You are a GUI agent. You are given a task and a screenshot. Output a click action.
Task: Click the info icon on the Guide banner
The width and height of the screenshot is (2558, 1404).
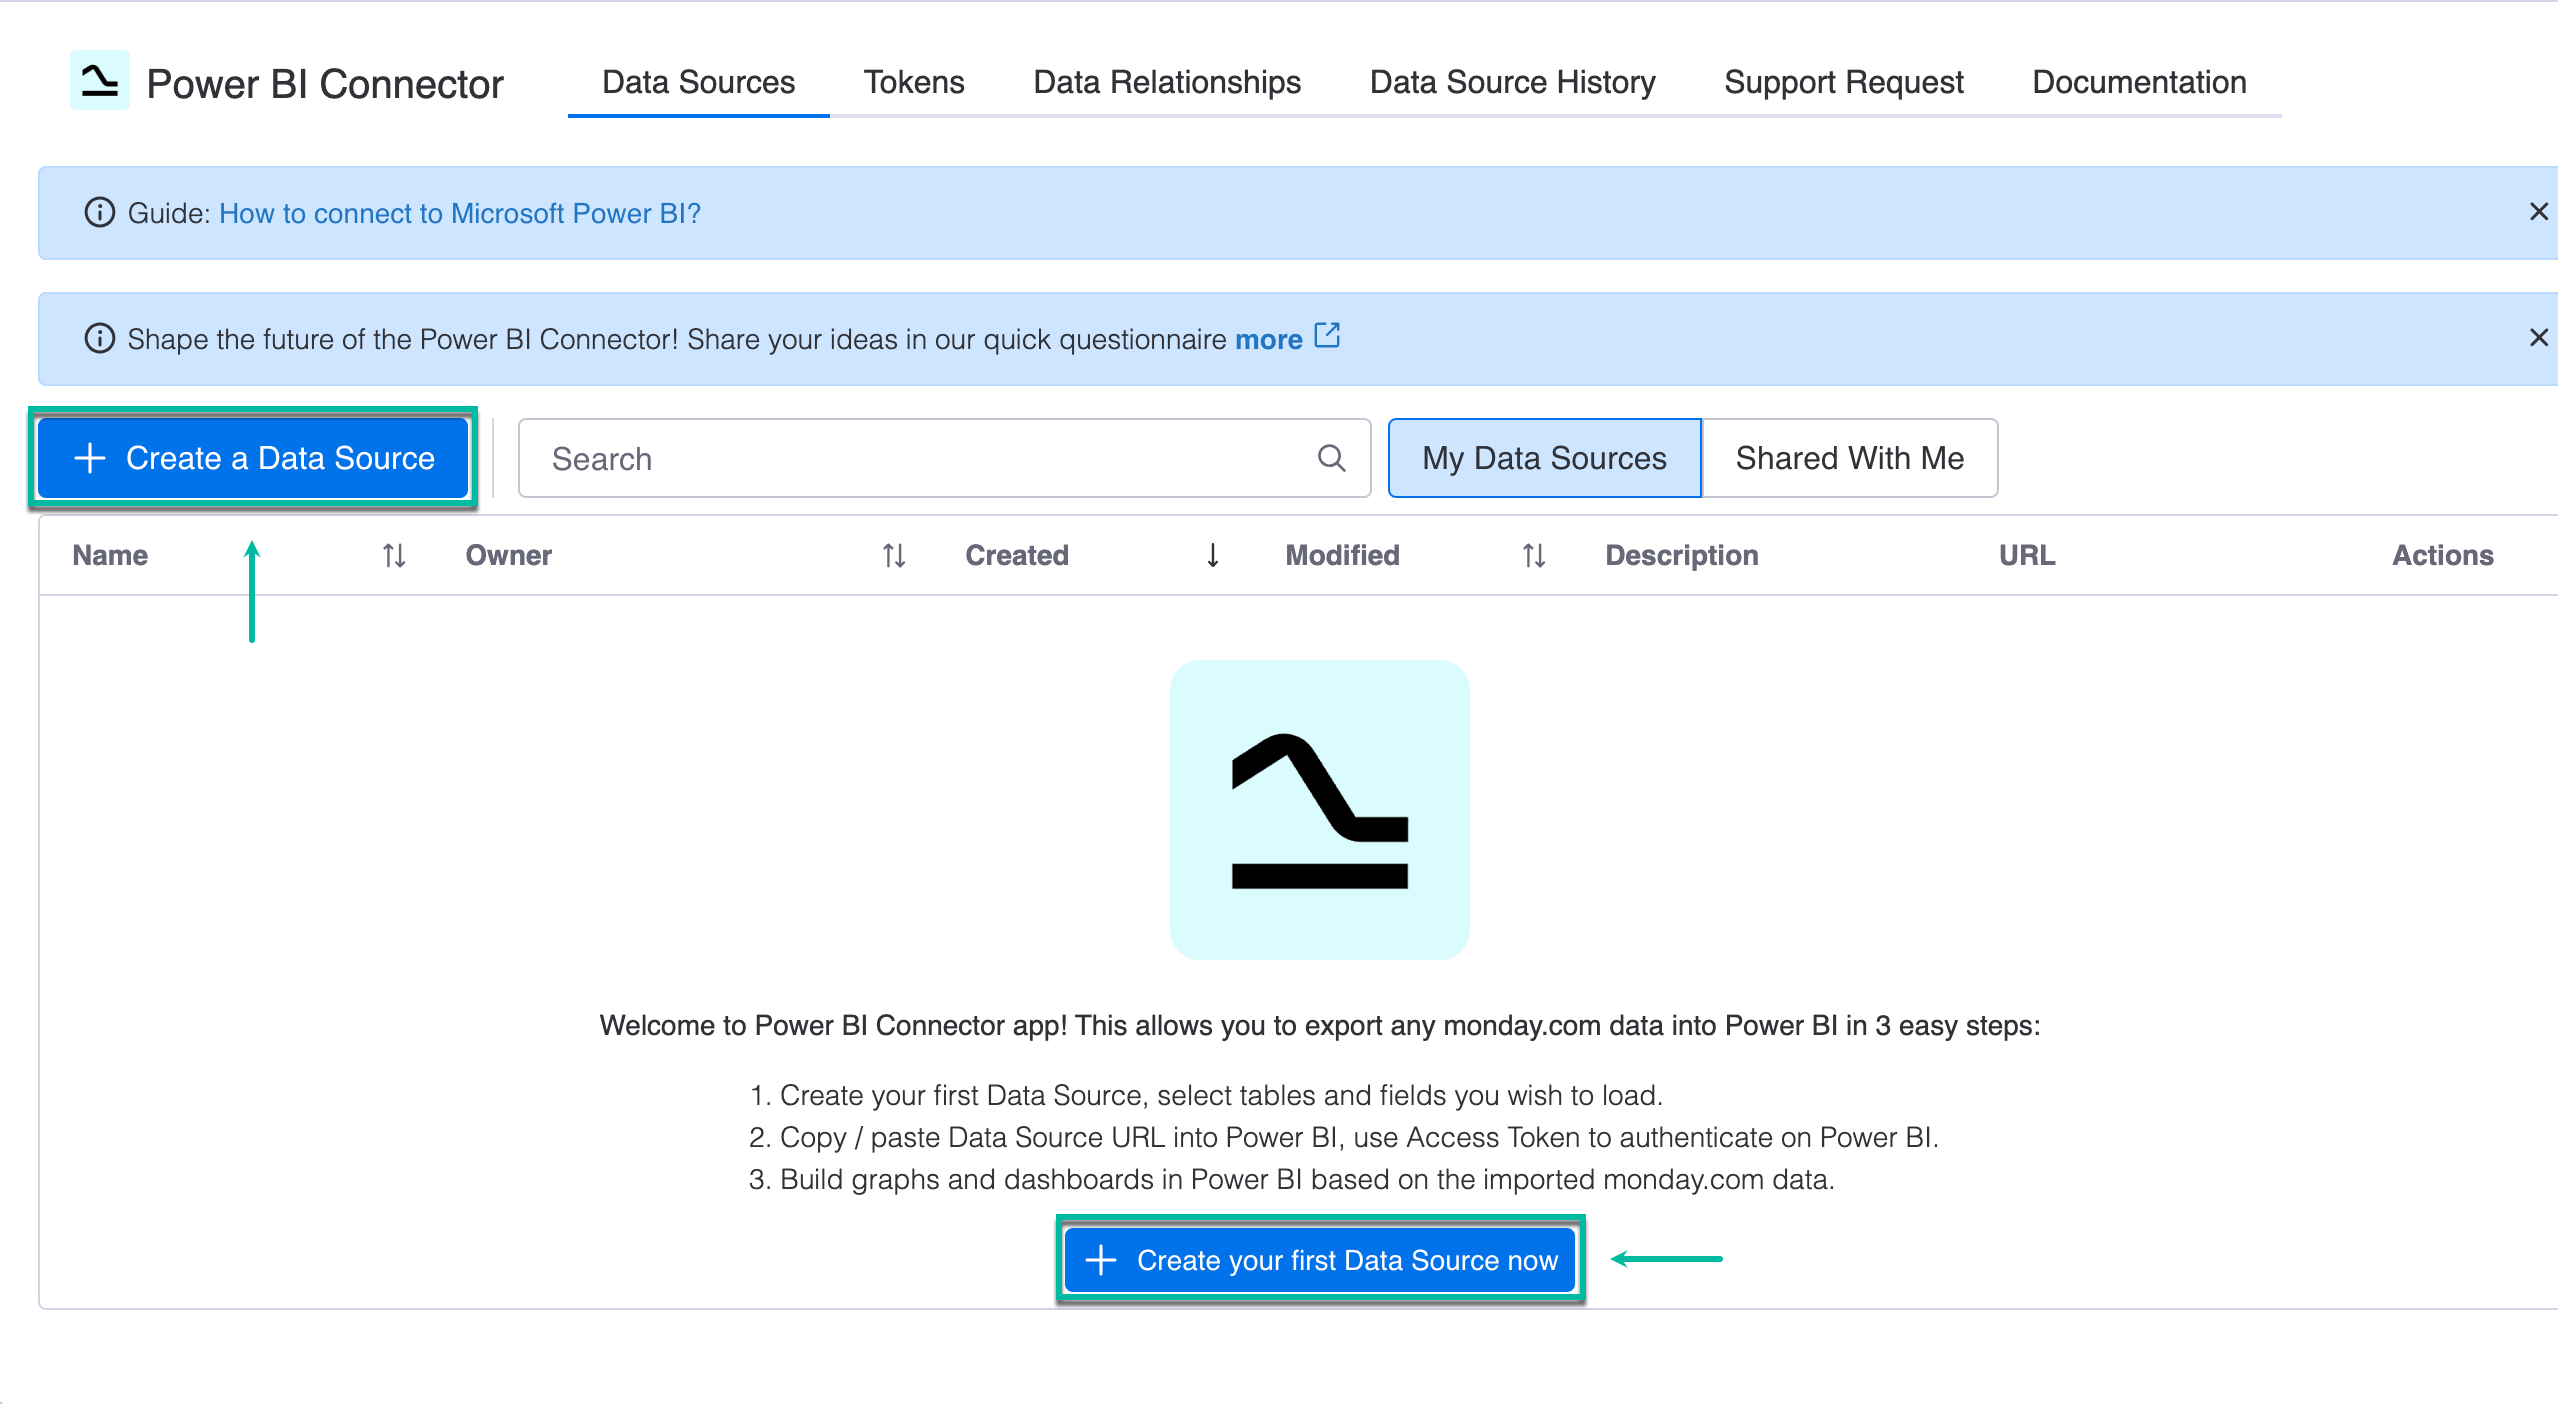pos(99,212)
